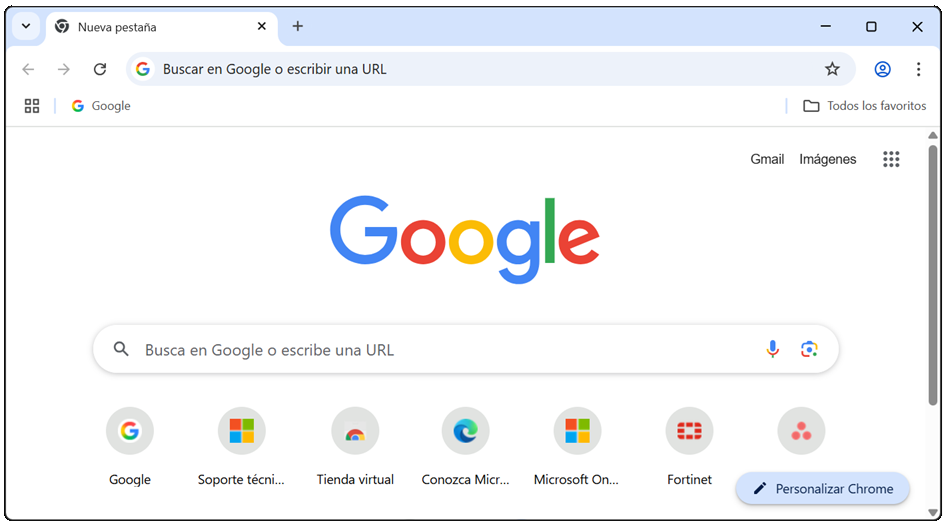The width and height of the screenshot is (945, 525).
Task: Click the Personalizar Chrome button
Action: [823, 489]
